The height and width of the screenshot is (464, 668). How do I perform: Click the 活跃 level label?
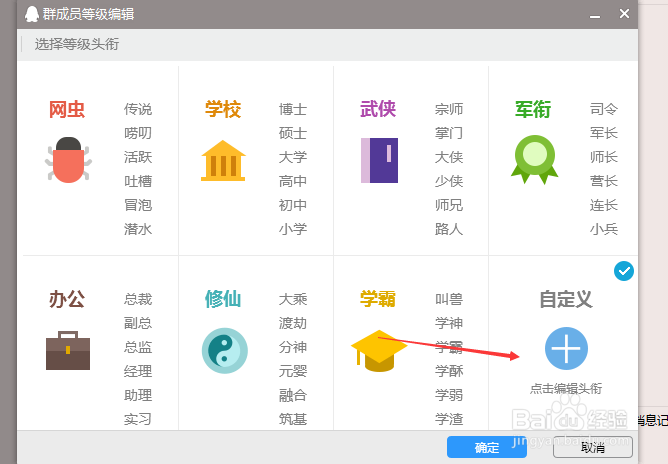(138, 157)
